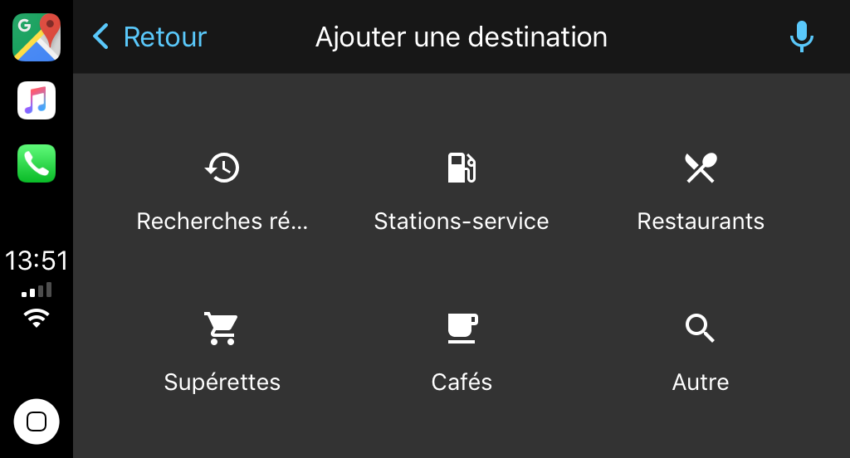Viewport: 850px width, 458px height.
Task: Select the coffee cup icon
Action: click(x=462, y=328)
